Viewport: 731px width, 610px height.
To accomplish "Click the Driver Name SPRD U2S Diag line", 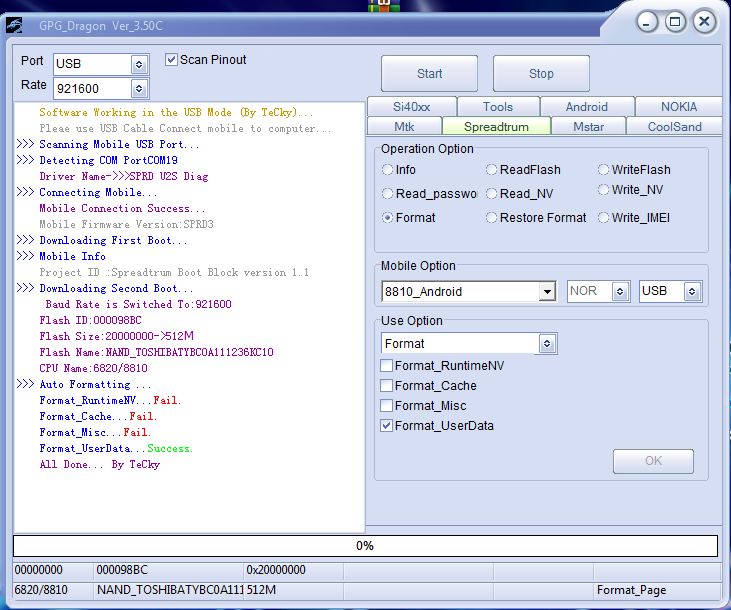I will pyautogui.click(x=124, y=176).
